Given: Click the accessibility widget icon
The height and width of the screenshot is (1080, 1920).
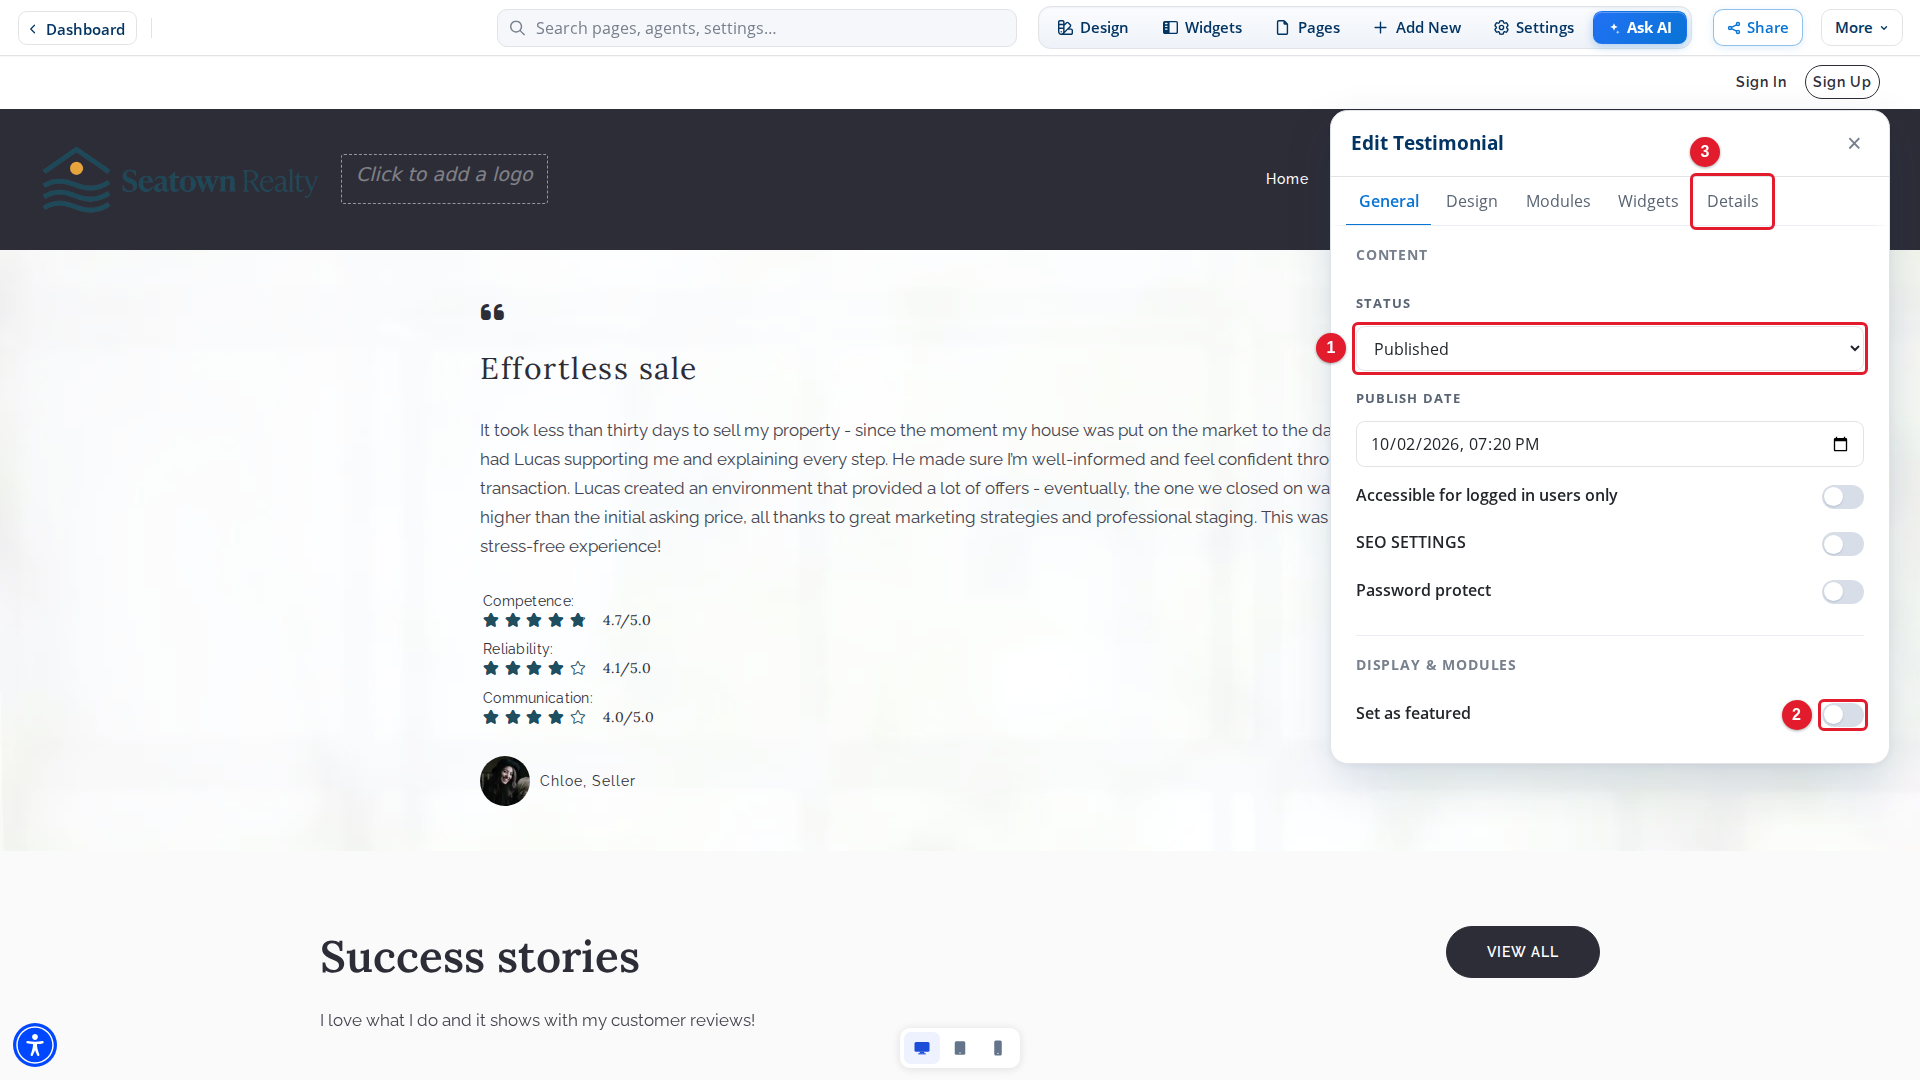Looking at the screenshot, I should [x=35, y=1045].
